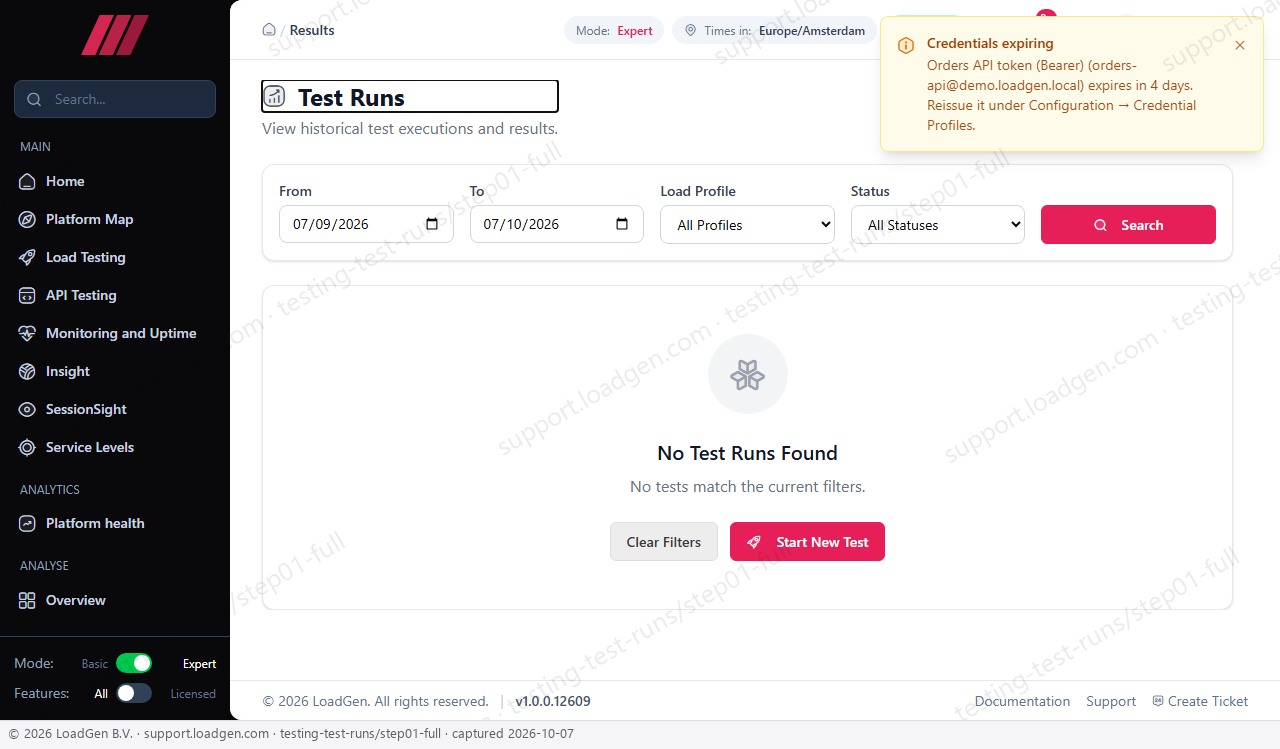This screenshot has height=749, width=1280.
Task: Open the Documentation footer link
Action: click(x=1022, y=701)
